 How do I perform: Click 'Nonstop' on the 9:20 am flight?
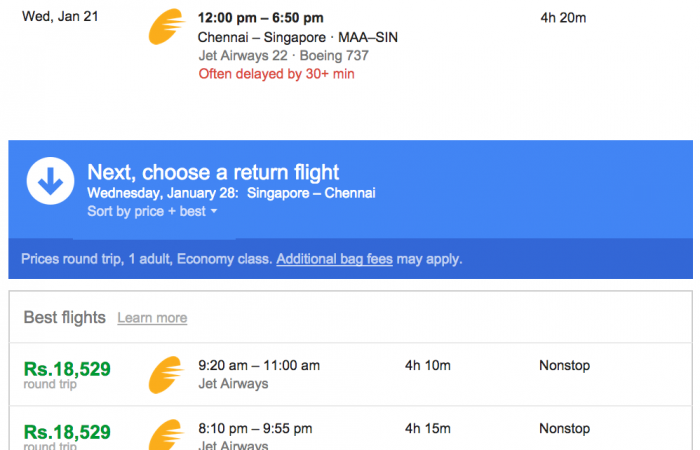(564, 366)
